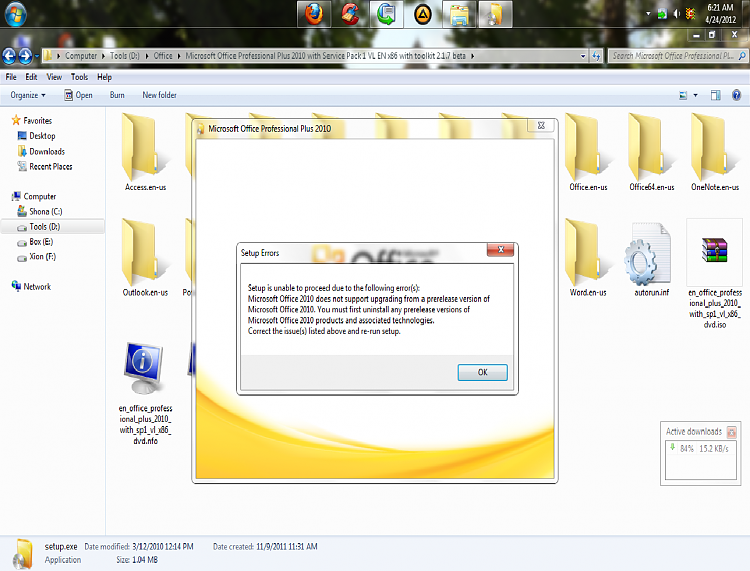Select the Word.en-us folder
Viewport: 750px width, 571px height.
coord(588,258)
